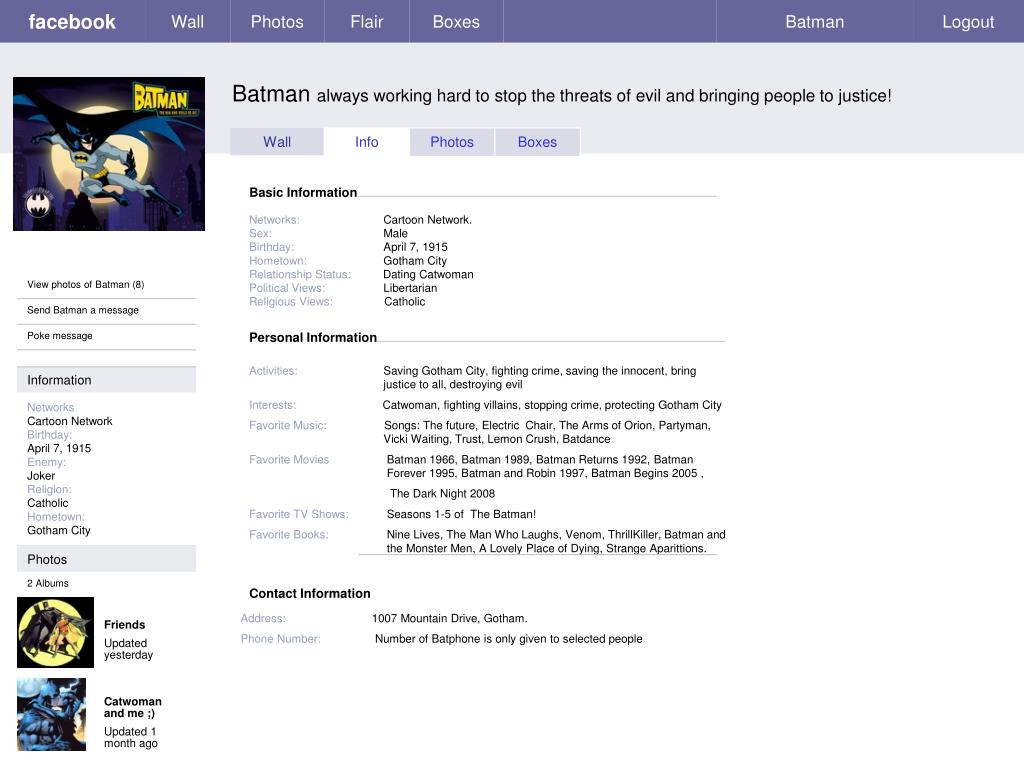Click the Favorite Books list text

[556, 541]
